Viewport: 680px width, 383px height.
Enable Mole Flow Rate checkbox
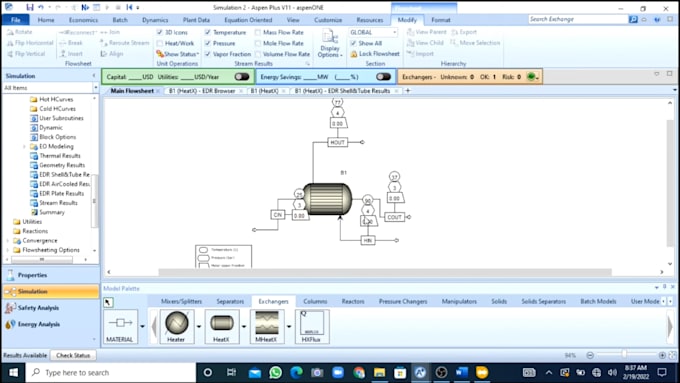pos(258,43)
